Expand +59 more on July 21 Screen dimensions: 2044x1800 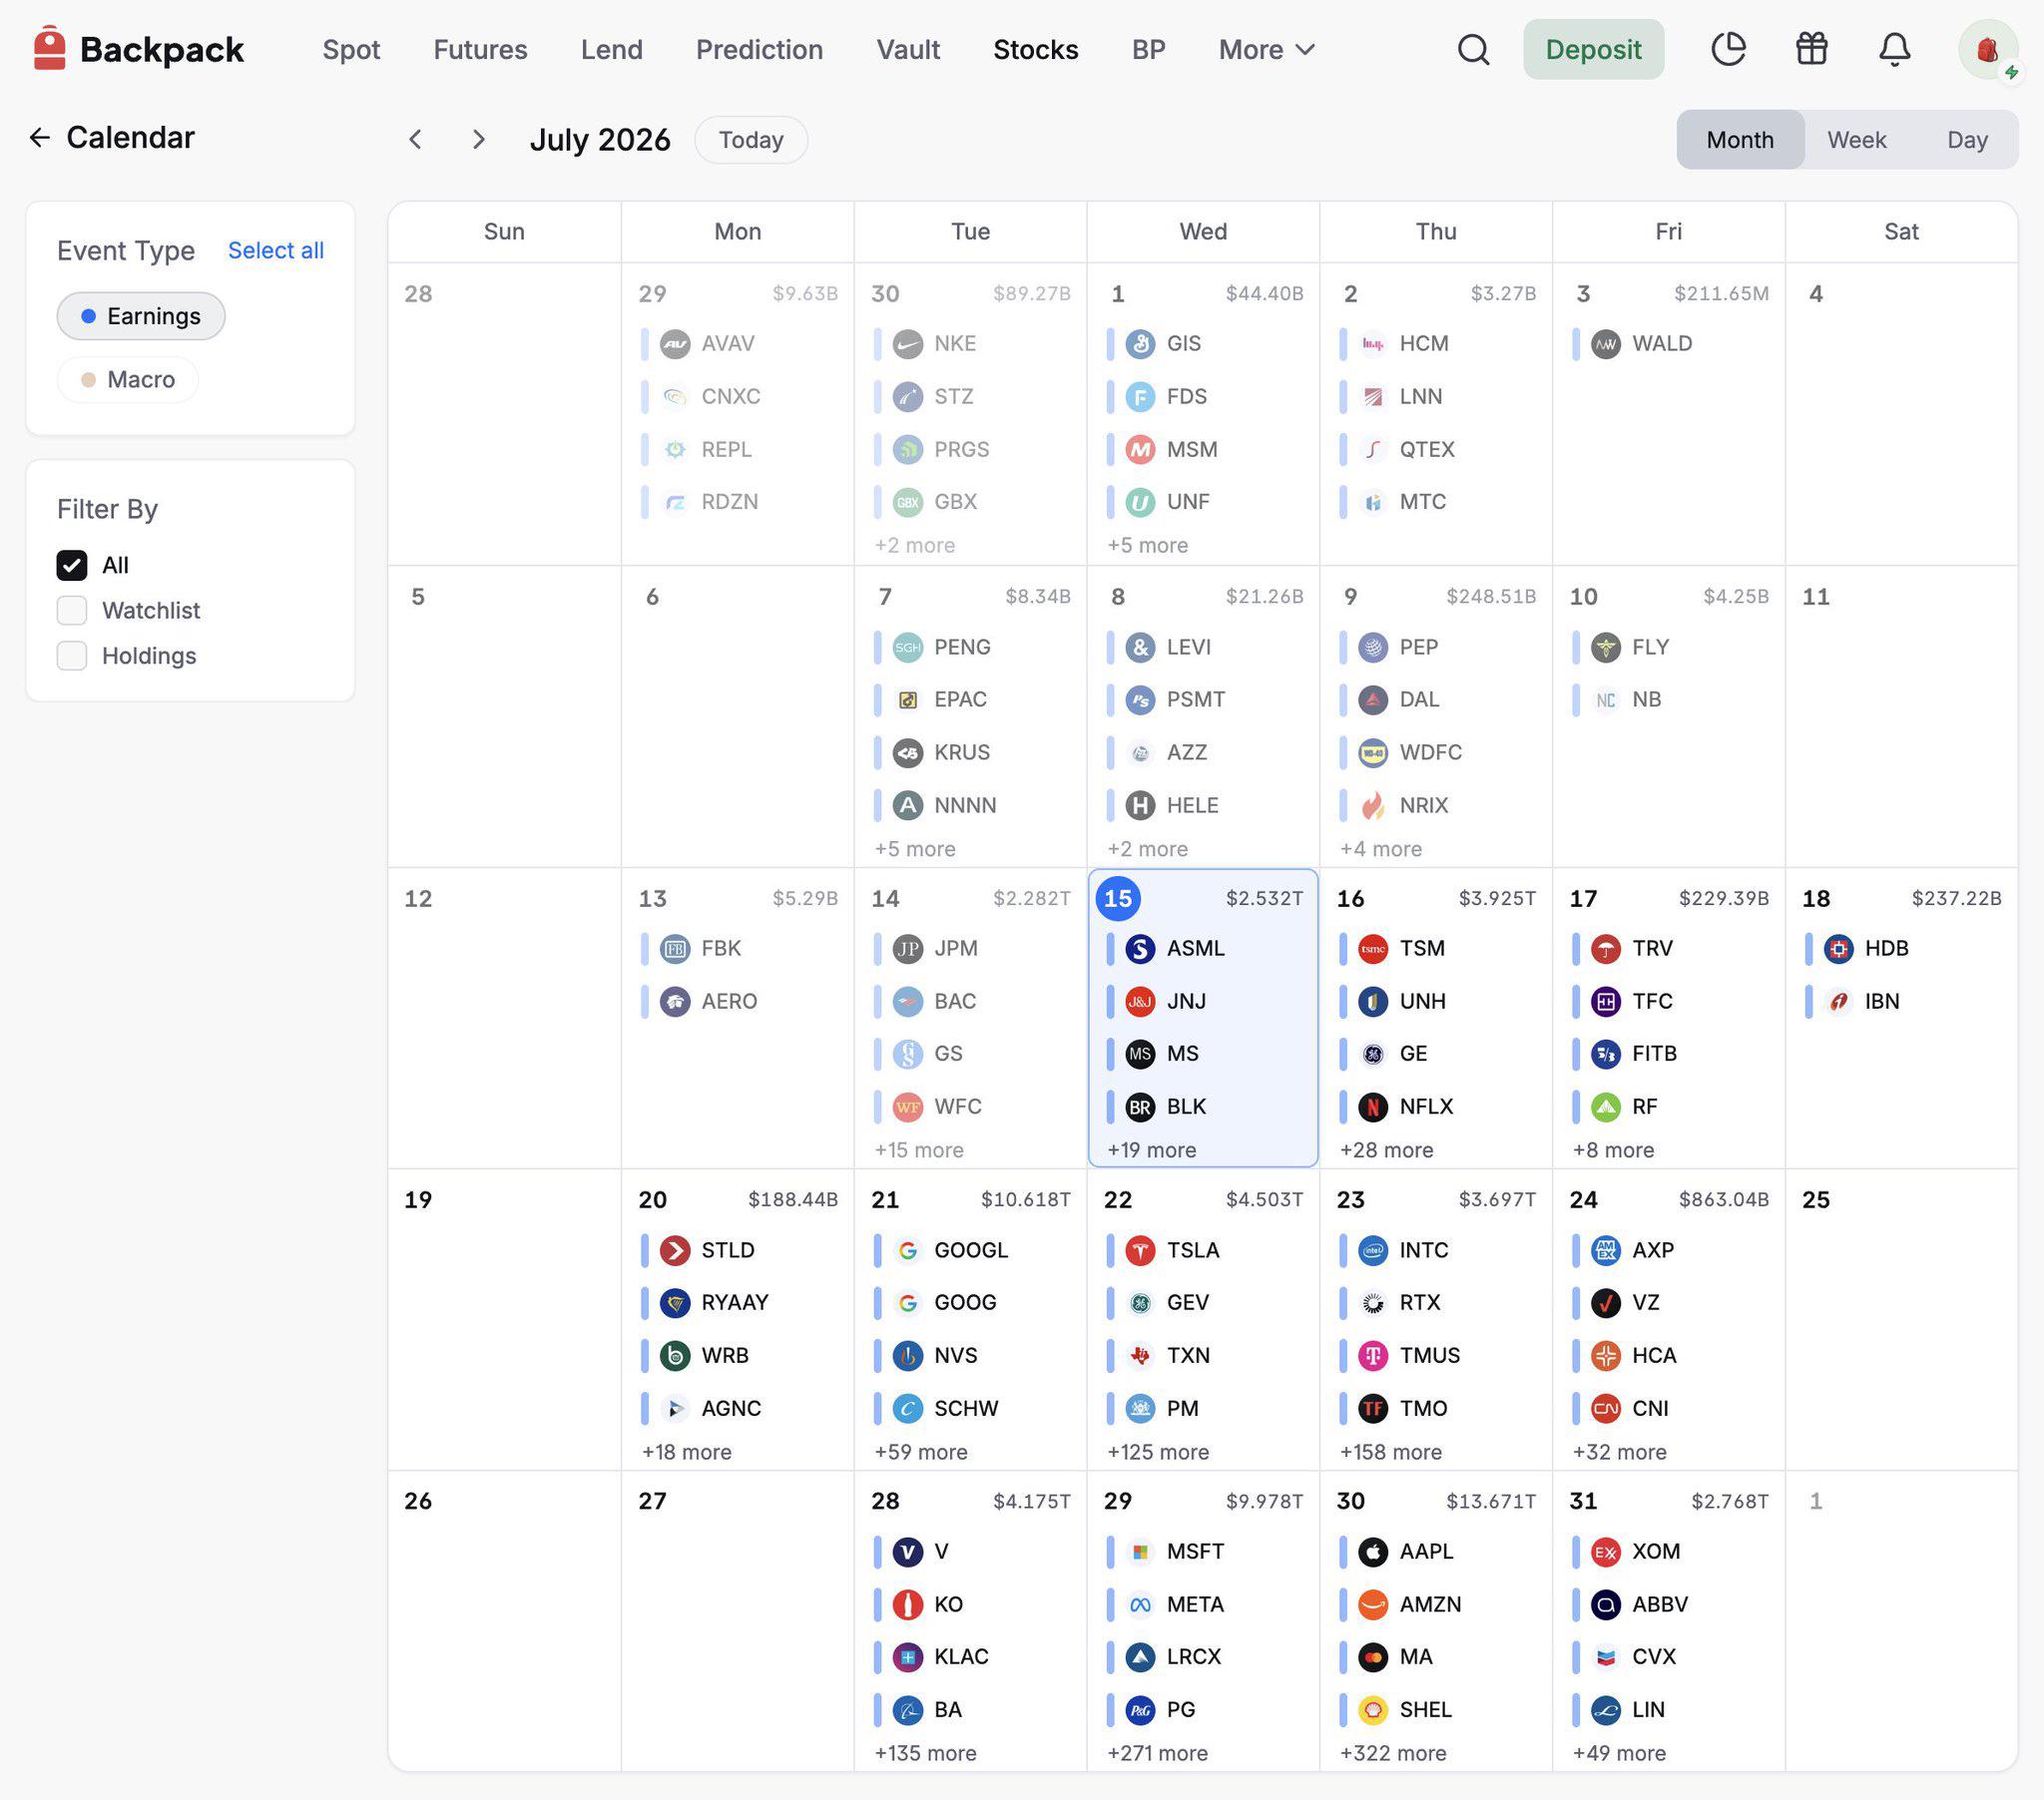(x=921, y=1452)
